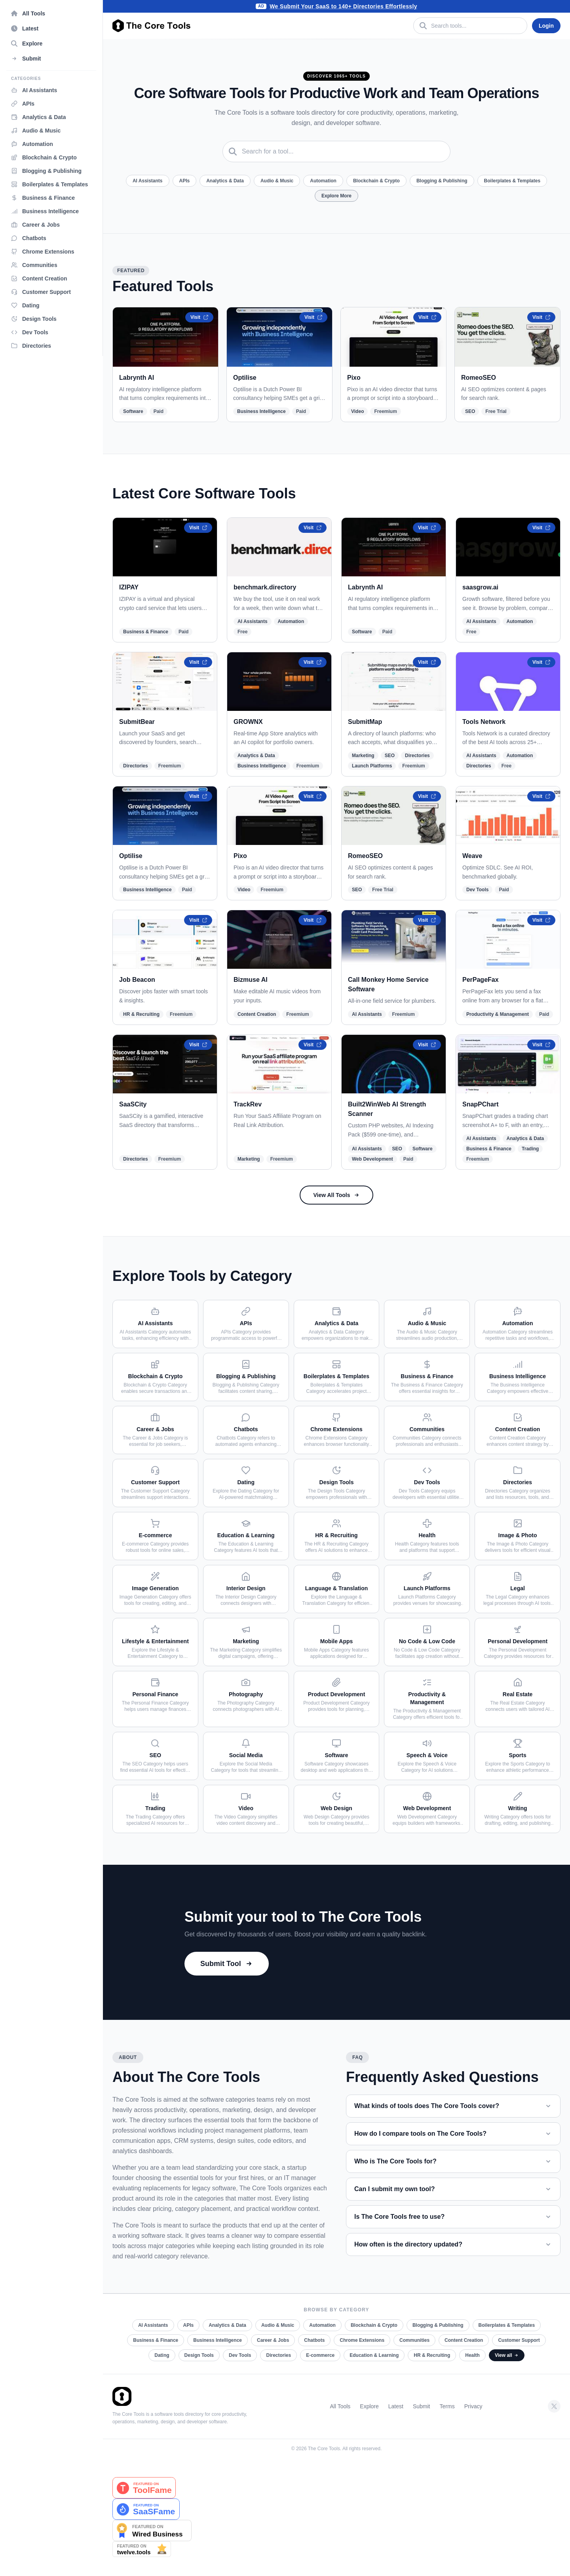
Task: Open Business Intelligence in the sidebar categories
Action: 50,211
